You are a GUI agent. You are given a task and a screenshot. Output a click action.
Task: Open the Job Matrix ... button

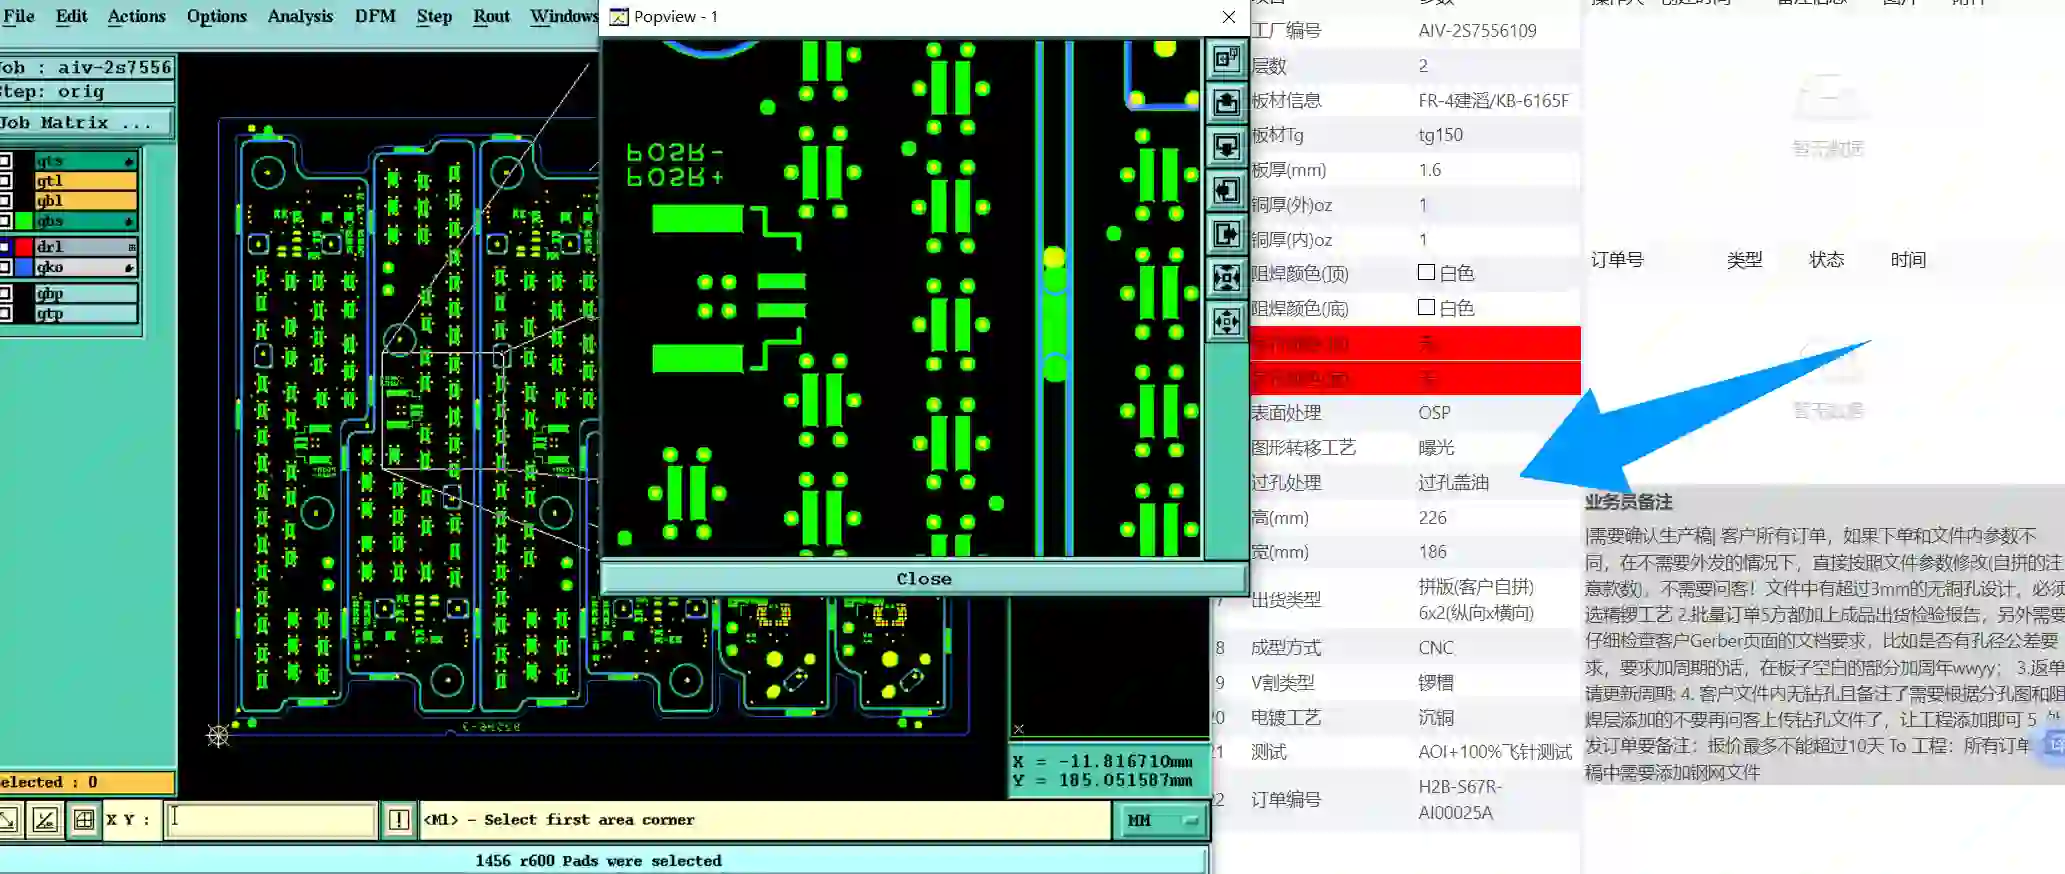point(86,123)
